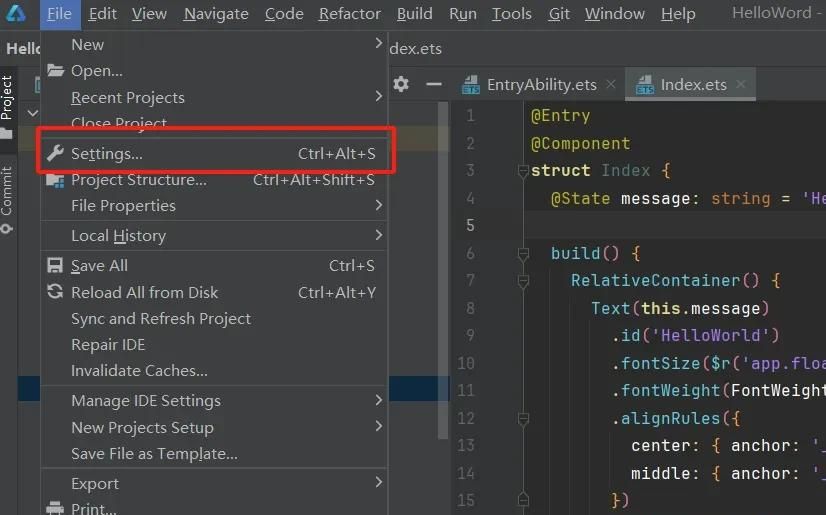Image resolution: width=826 pixels, height=515 pixels.
Task: Click the Save All floppy disk icon
Action: tap(55, 266)
